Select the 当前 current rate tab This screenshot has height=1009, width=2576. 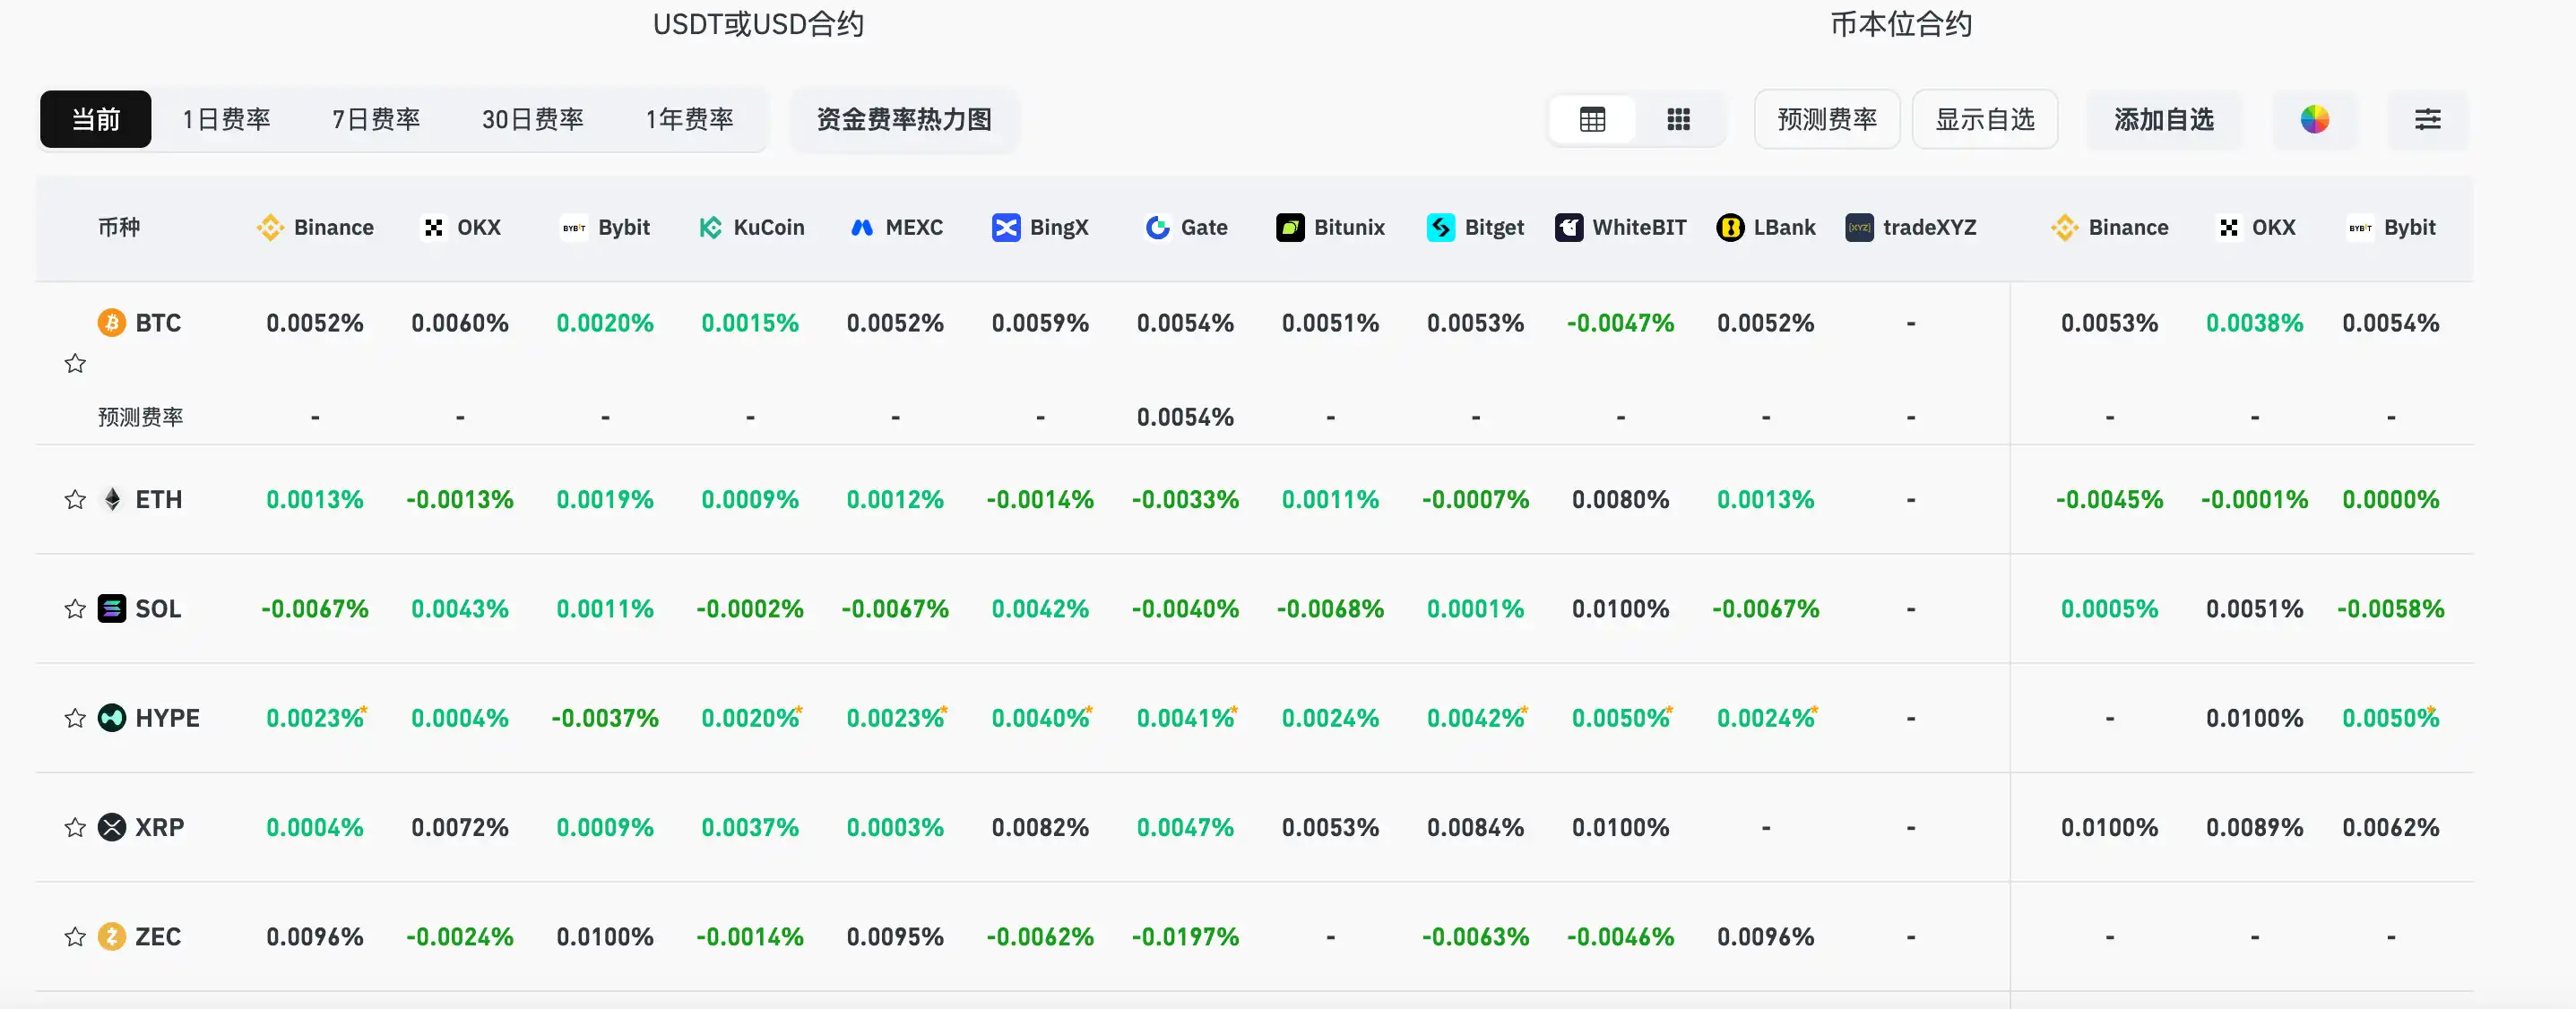[96, 120]
